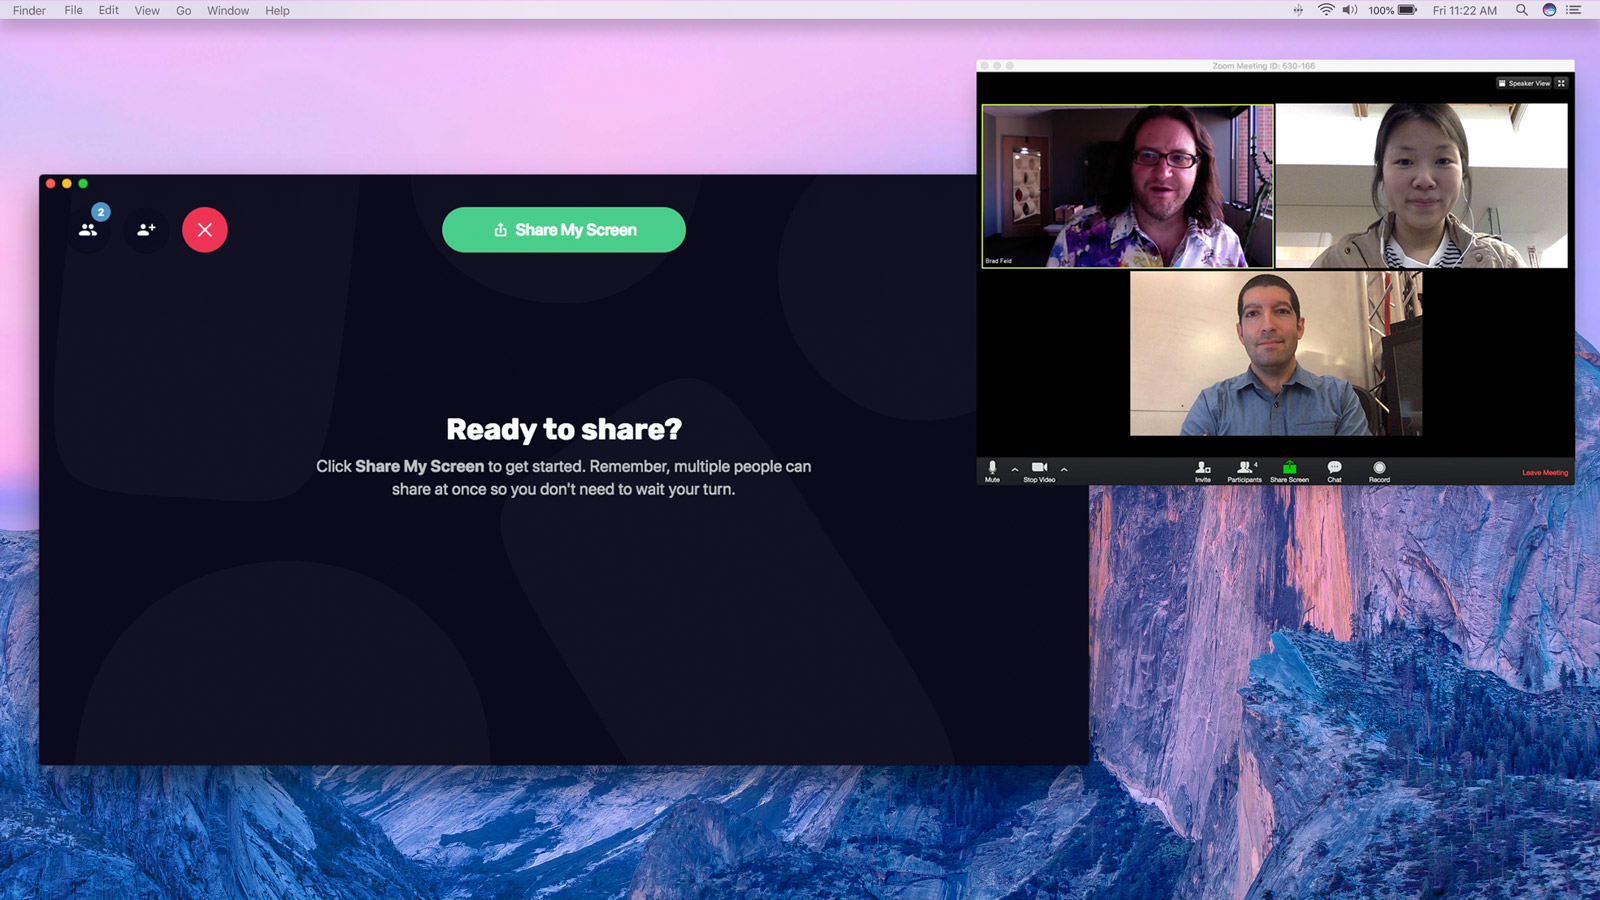This screenshot has width=1600, height=900.
Task: Click the volume icon in menu bar
Action: 1350,10
